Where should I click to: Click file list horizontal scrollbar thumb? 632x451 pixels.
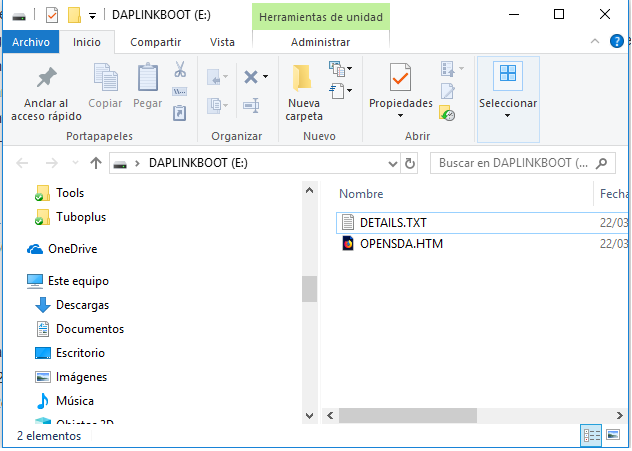click(x=407, y=416)
